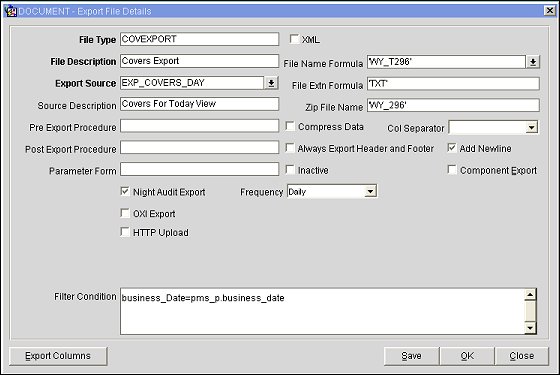Screen dimensions: 560x375
Task: Disable the Add Newline checkbox
Action: pos(452,148)
